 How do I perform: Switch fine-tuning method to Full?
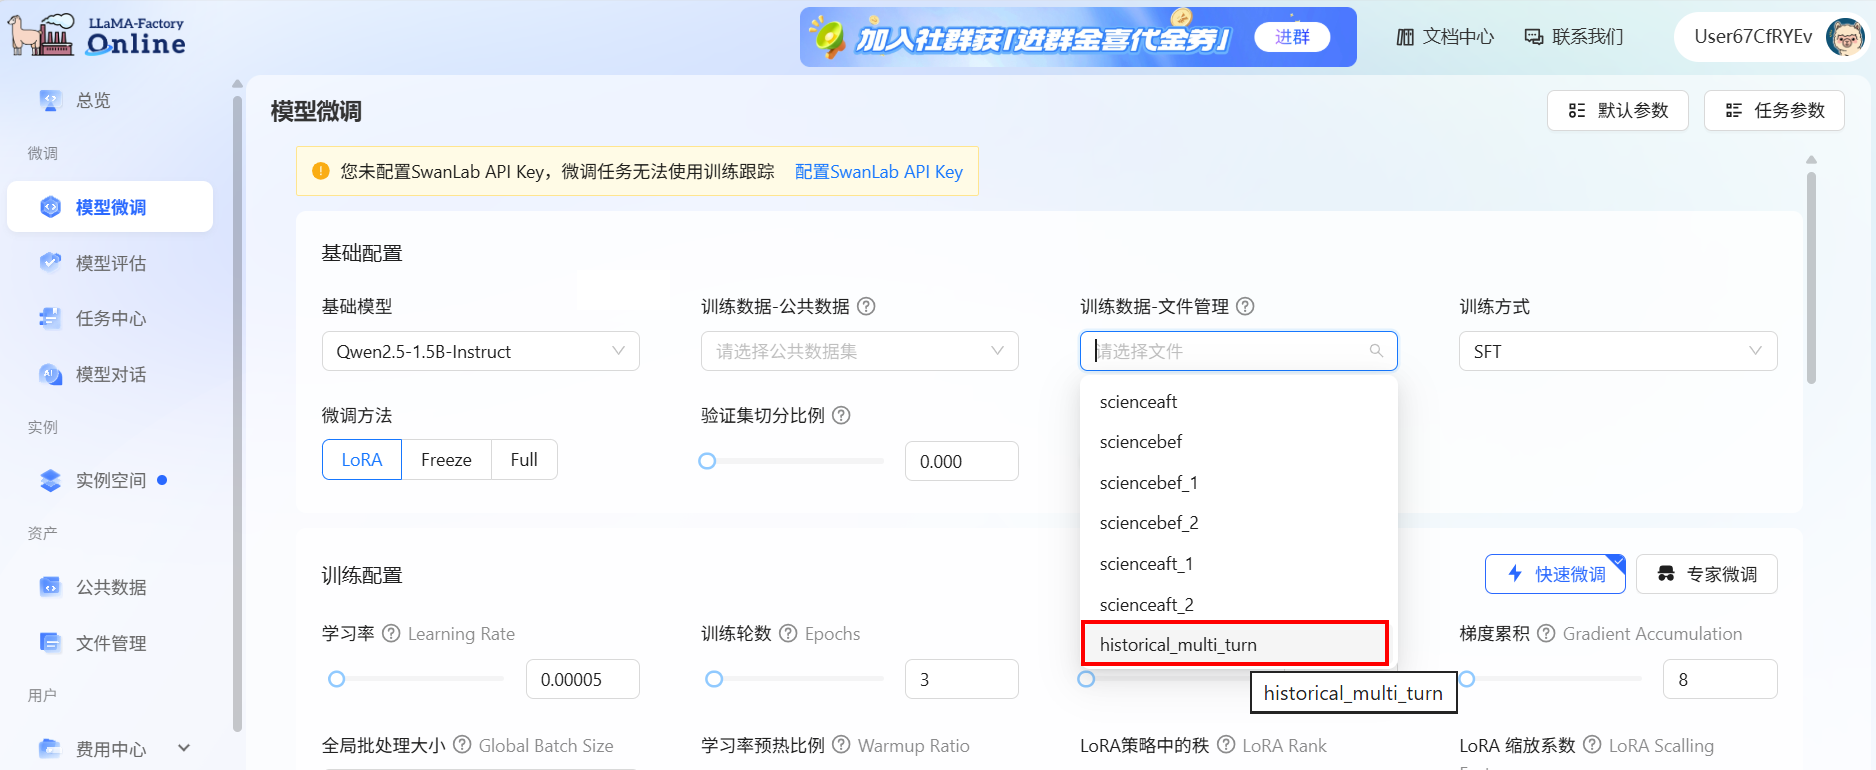(524, 460)
